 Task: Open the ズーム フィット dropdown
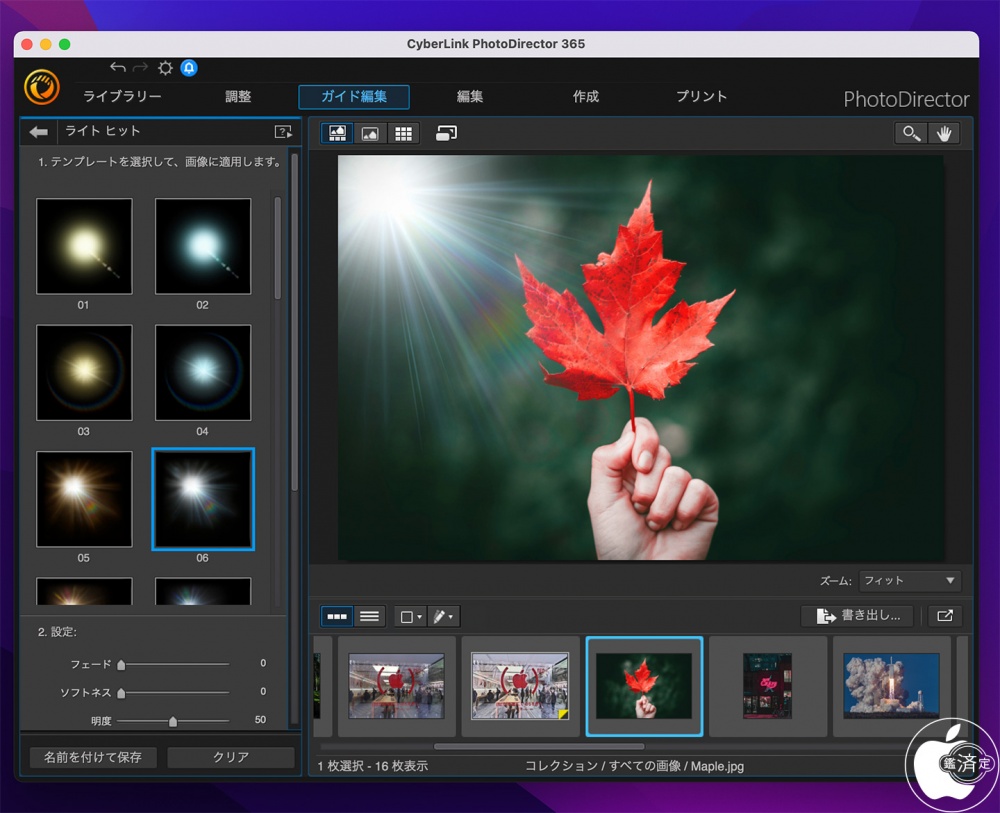(910, 580)
